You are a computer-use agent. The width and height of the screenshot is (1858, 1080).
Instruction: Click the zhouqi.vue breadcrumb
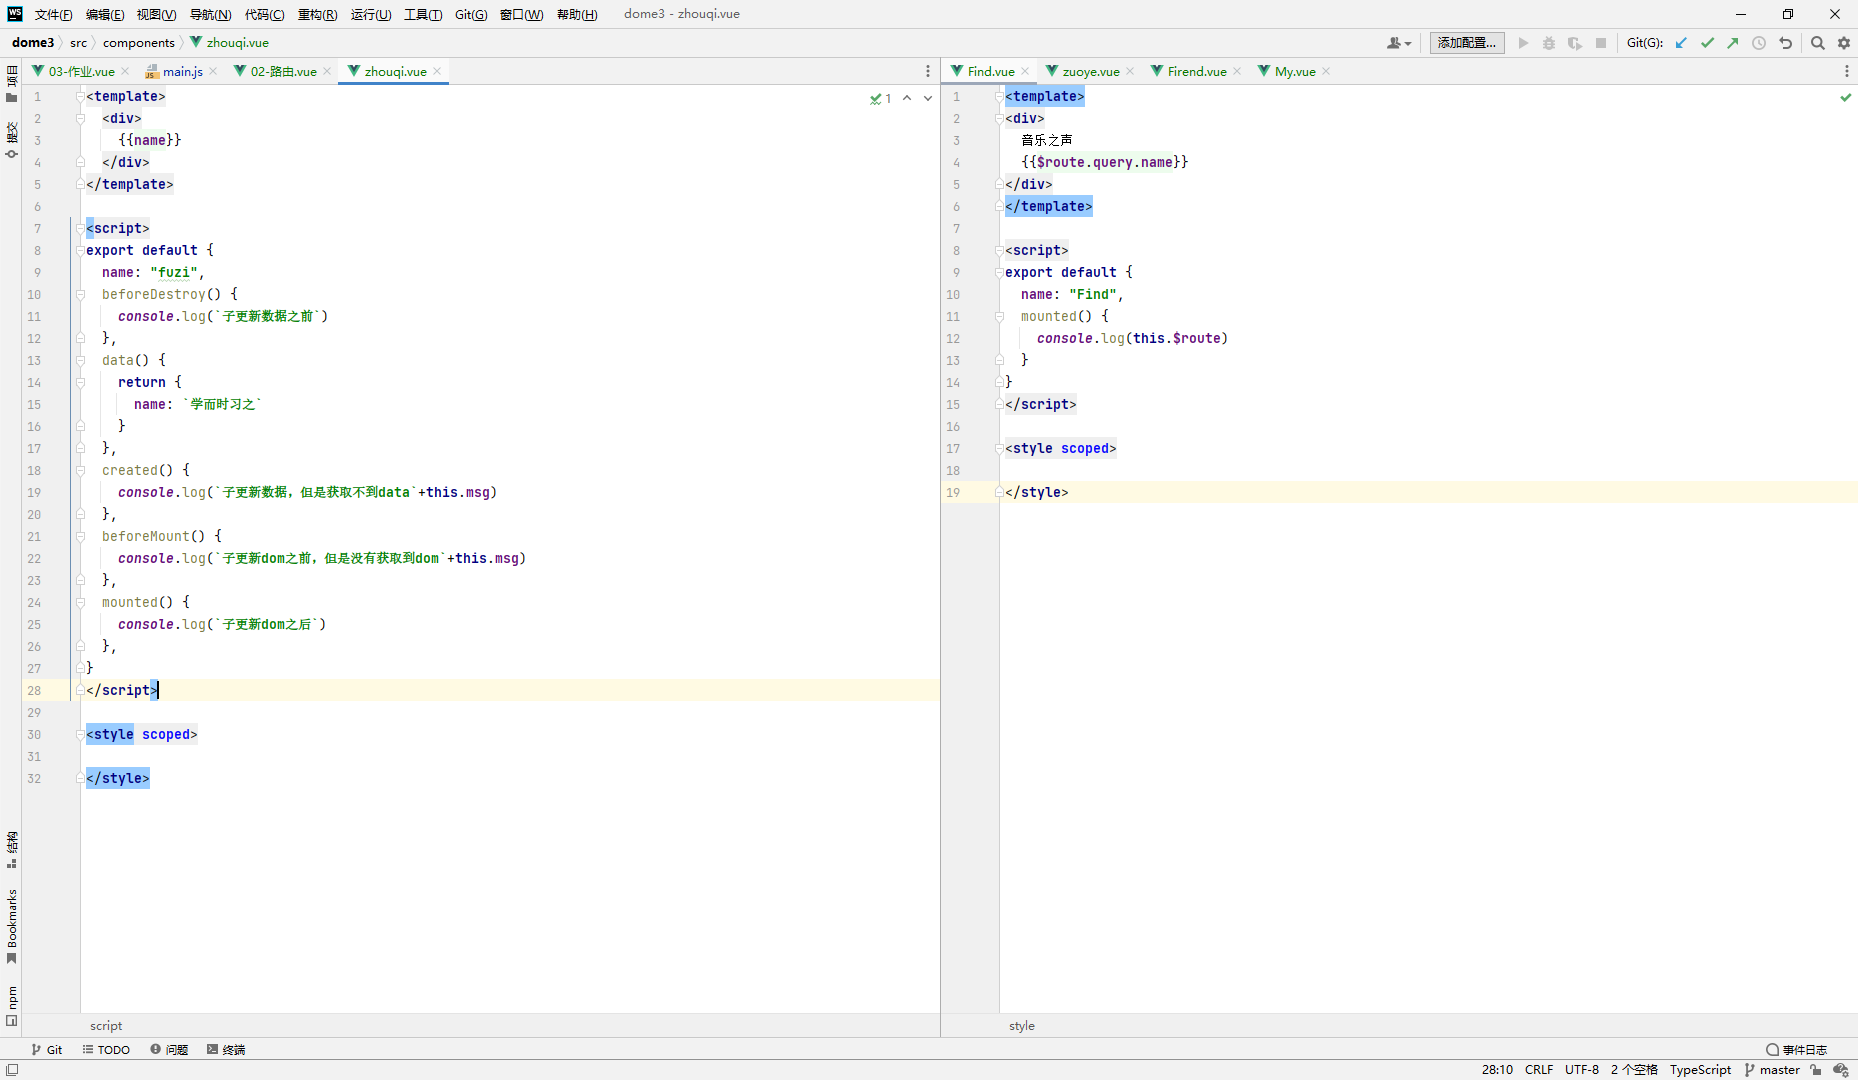(229, 43)
